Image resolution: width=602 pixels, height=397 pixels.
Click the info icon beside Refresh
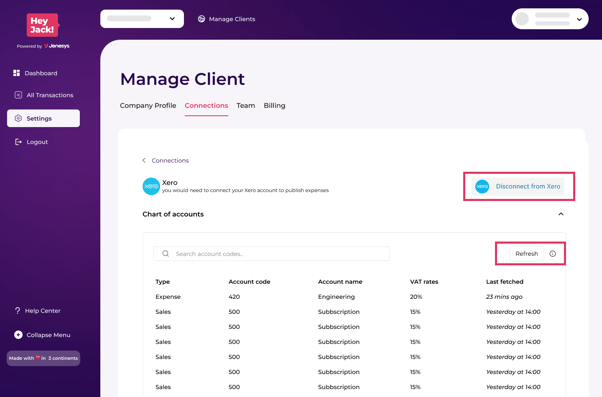[552, 254]
